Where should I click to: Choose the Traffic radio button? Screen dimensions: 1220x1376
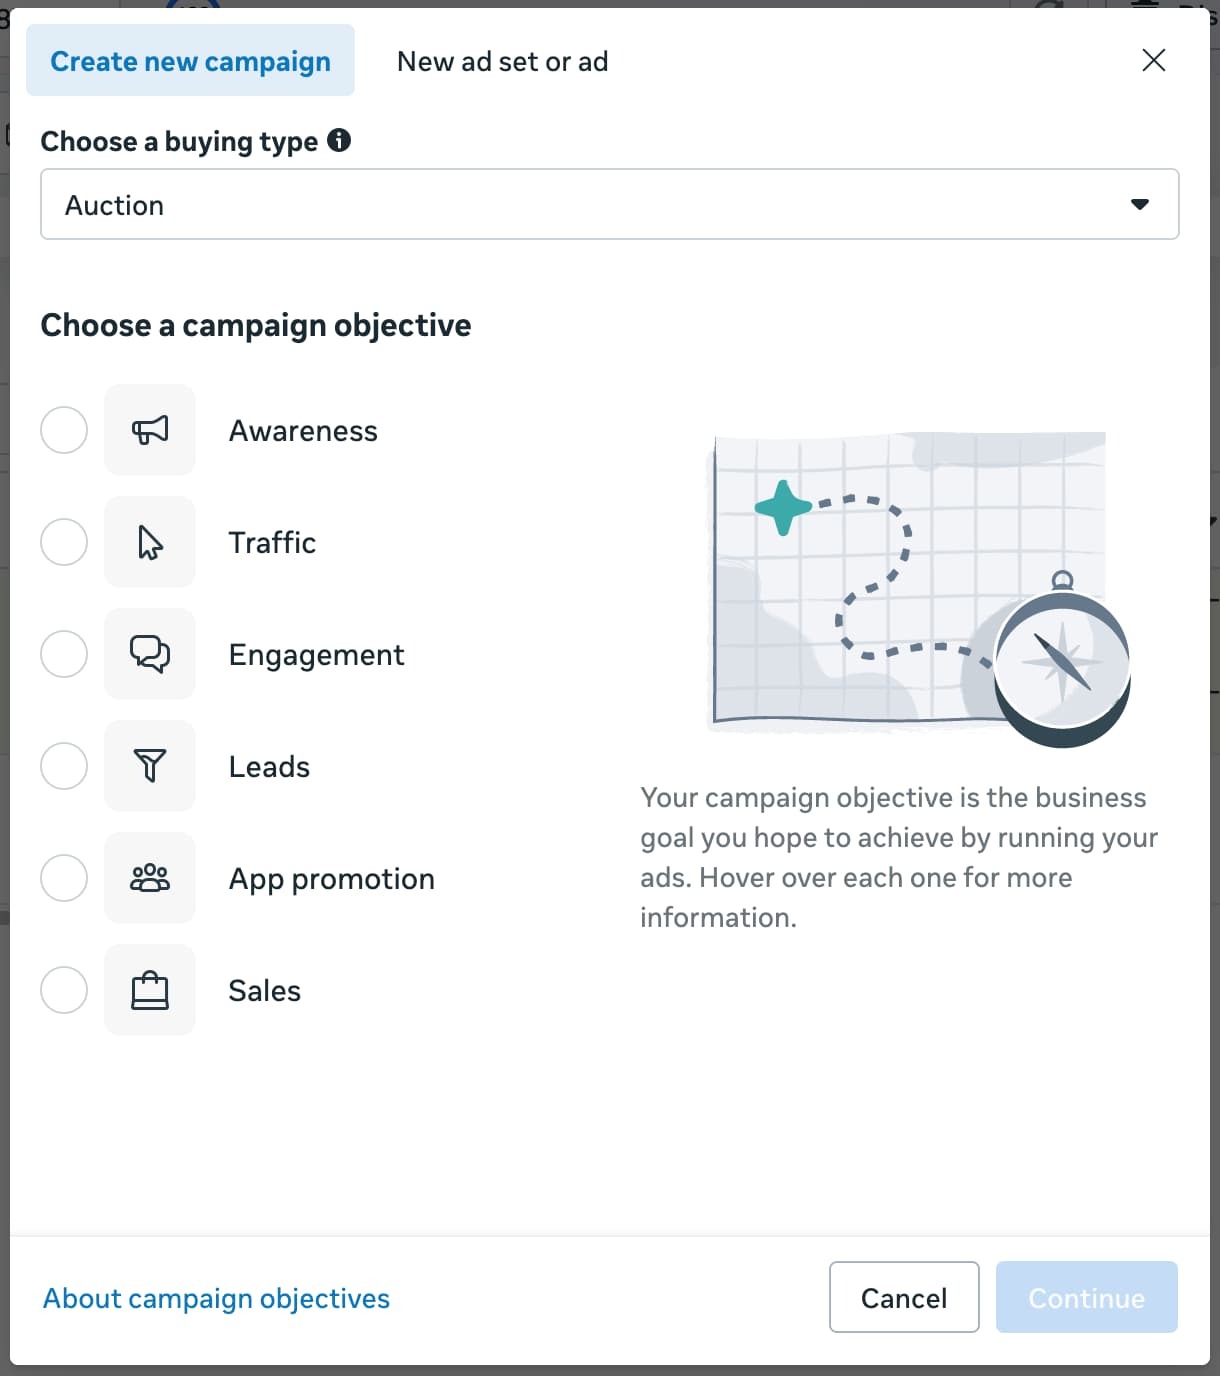(64, 542)
